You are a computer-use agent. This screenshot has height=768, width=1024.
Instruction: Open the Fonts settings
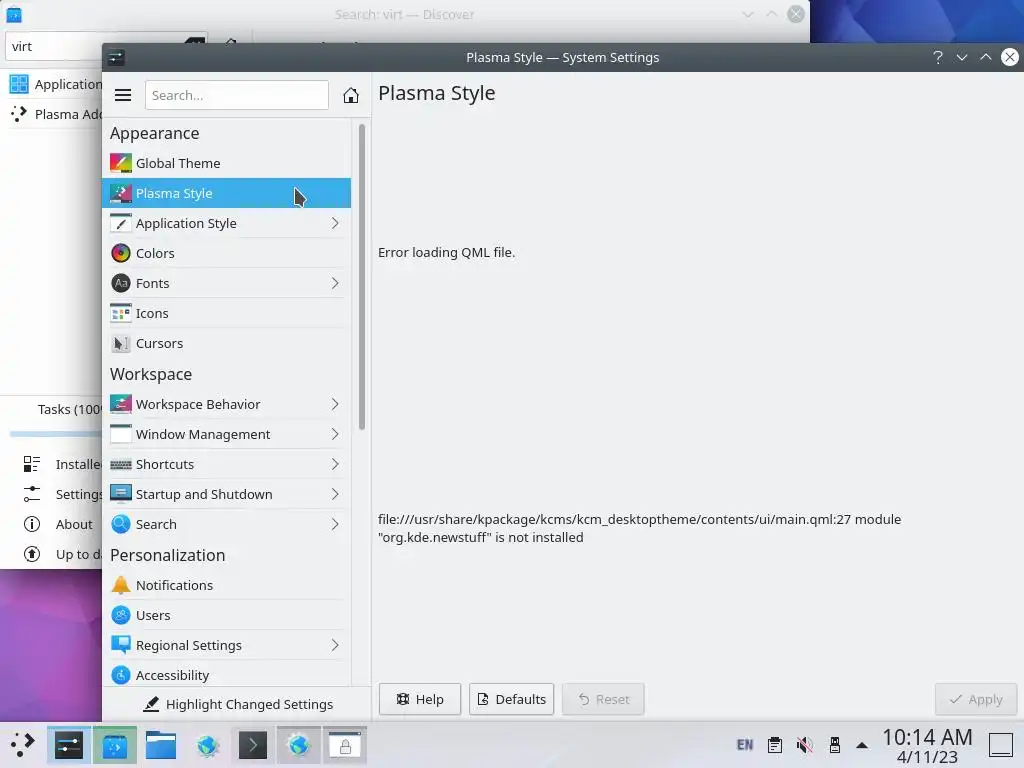227,283
